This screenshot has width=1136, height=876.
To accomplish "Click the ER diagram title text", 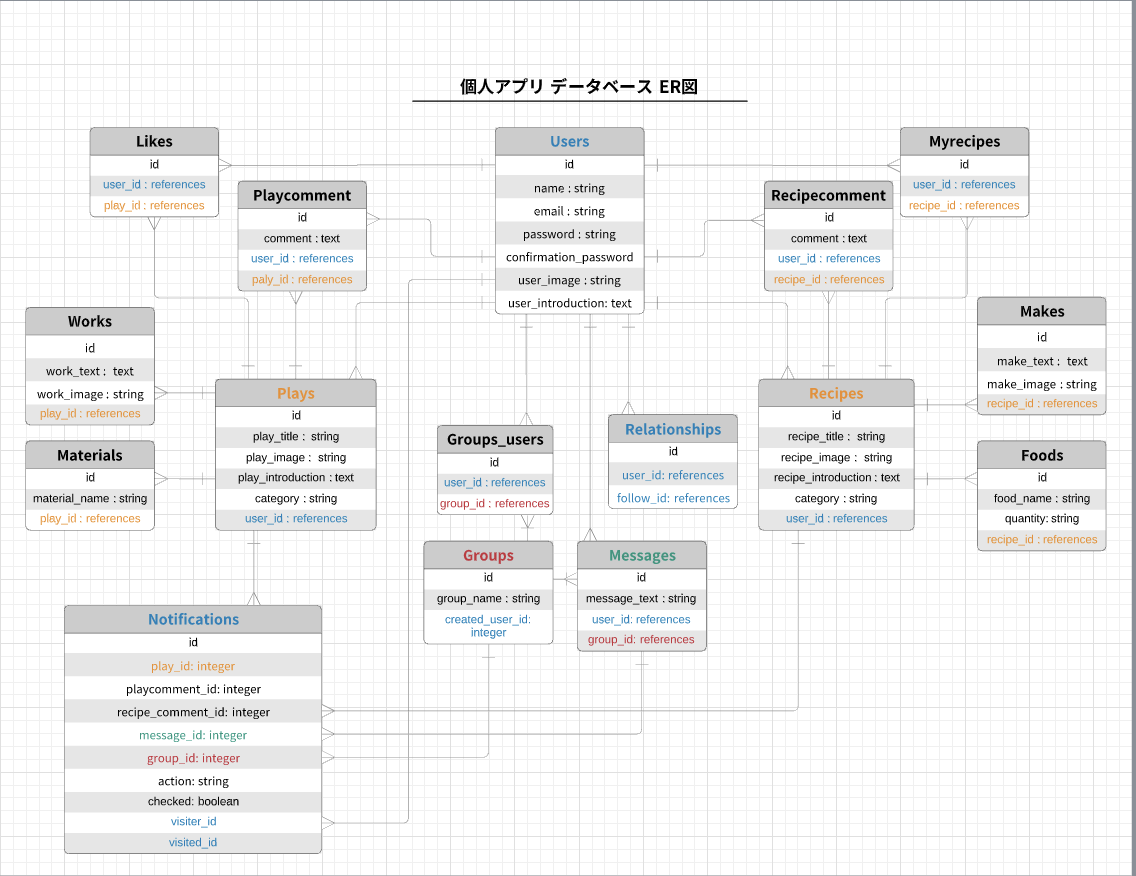I will coord(578,87).
